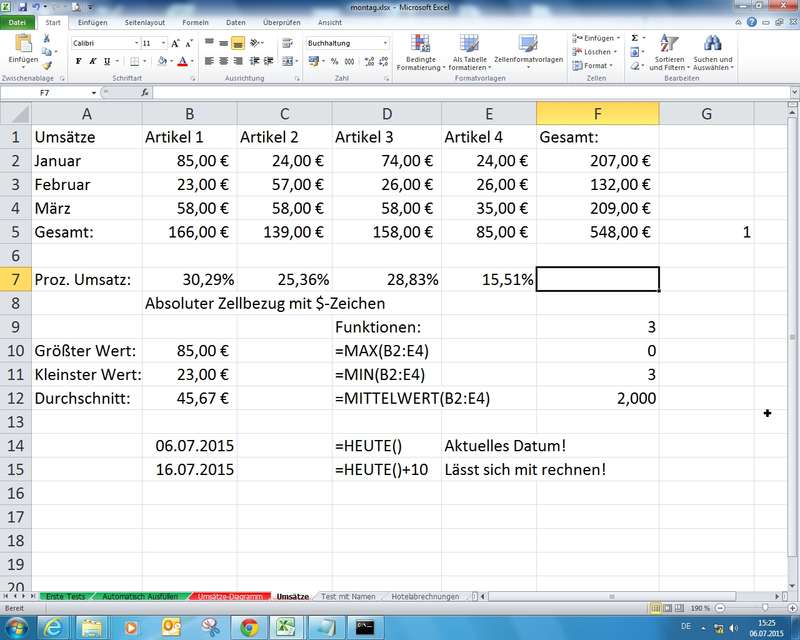Click the increase font size icon

(x=176, y=44)
